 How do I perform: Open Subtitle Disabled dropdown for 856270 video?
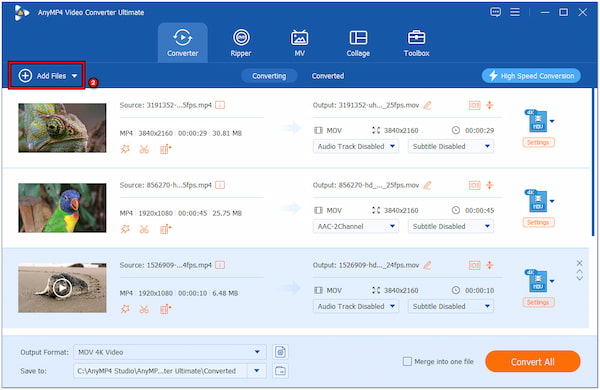(451, 226)
